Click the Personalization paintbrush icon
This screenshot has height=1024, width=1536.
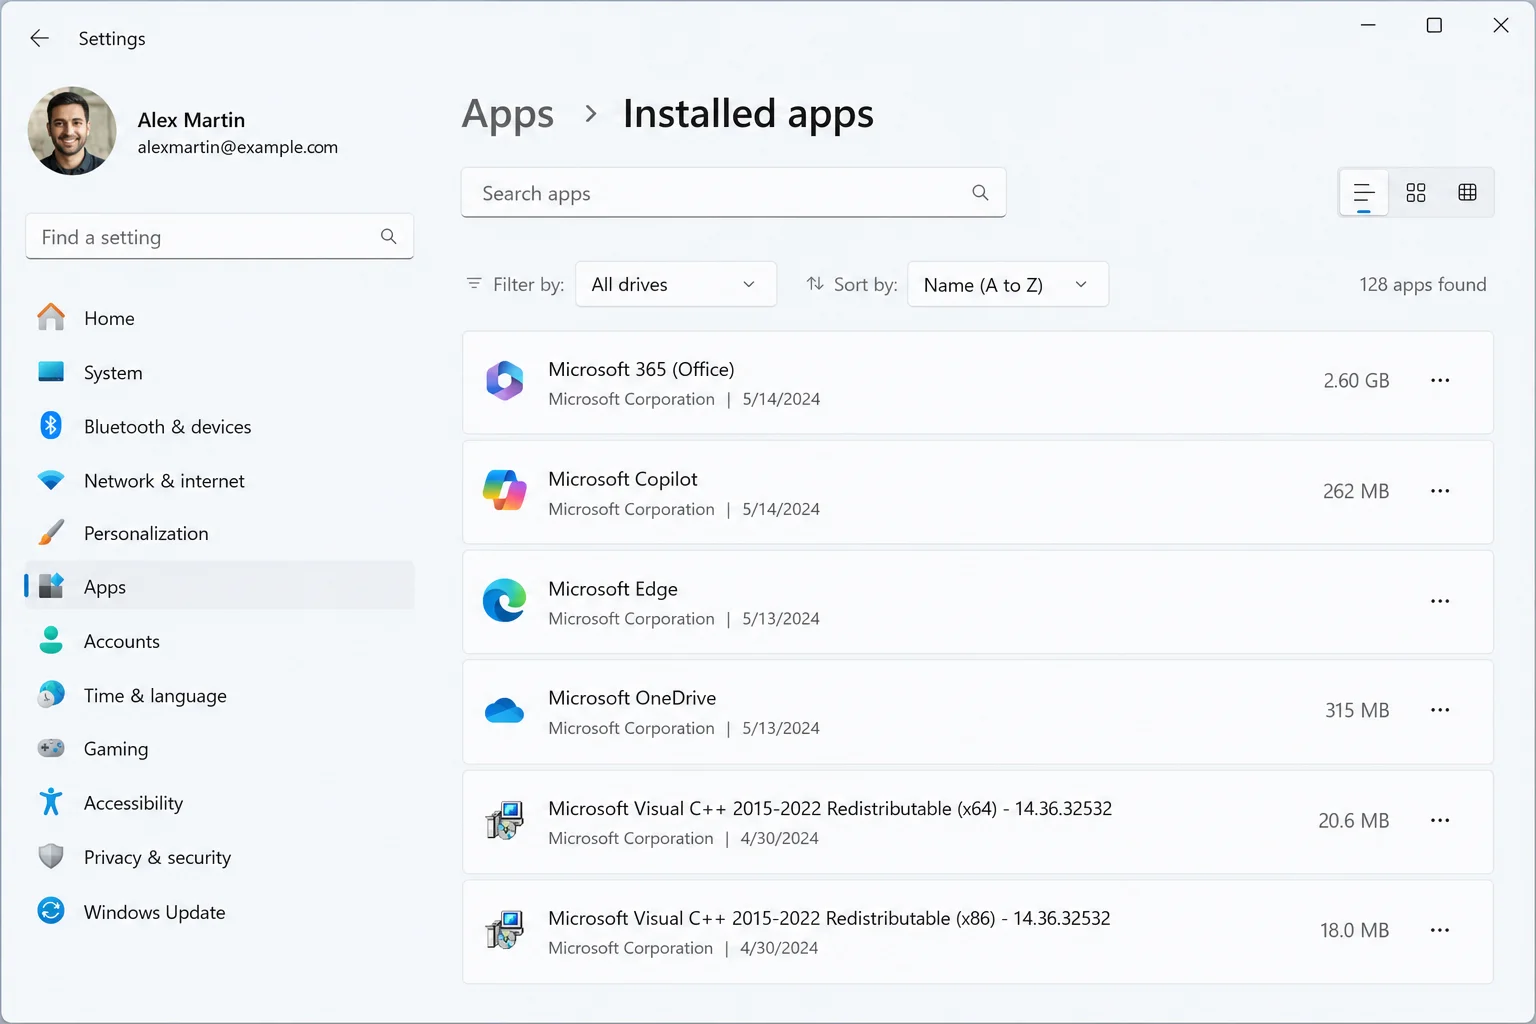51,533
